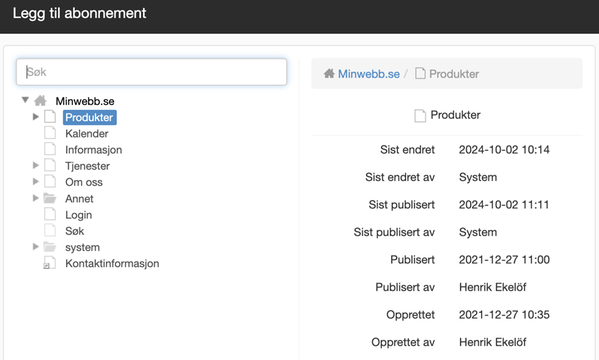
Task: Click the Sist endret label
Action: coord(407,149)
